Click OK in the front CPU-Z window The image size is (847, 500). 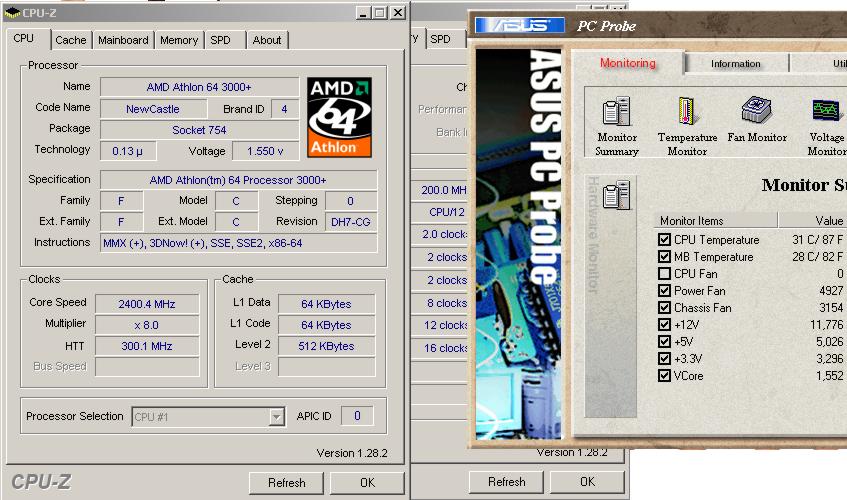367,483
